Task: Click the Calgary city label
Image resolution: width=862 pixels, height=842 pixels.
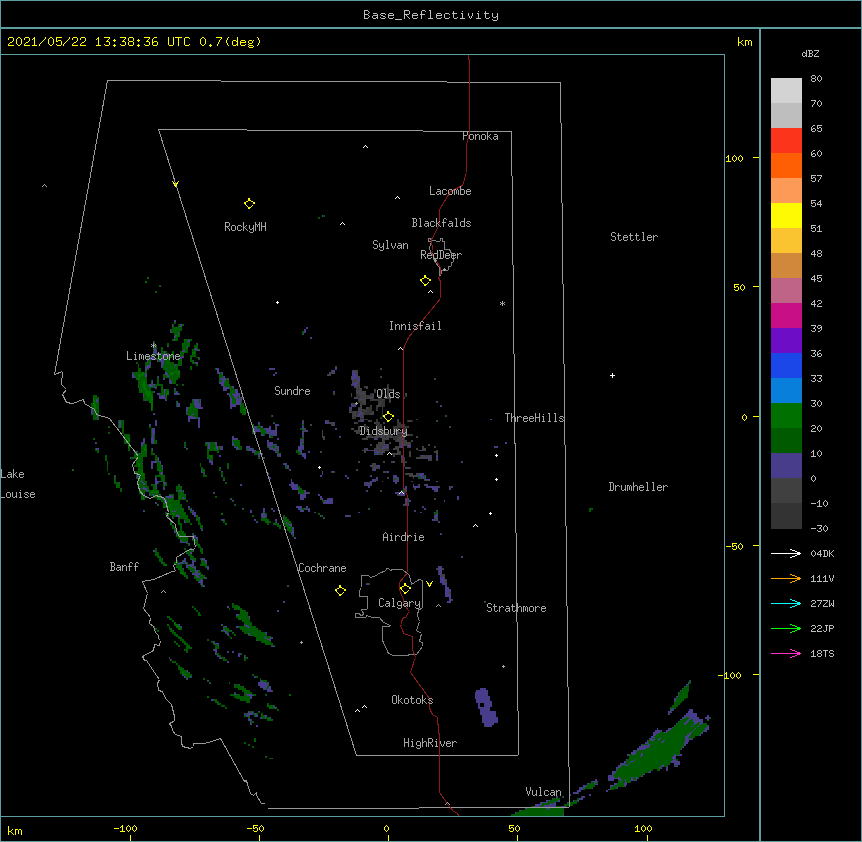Action: click(399, 603)
